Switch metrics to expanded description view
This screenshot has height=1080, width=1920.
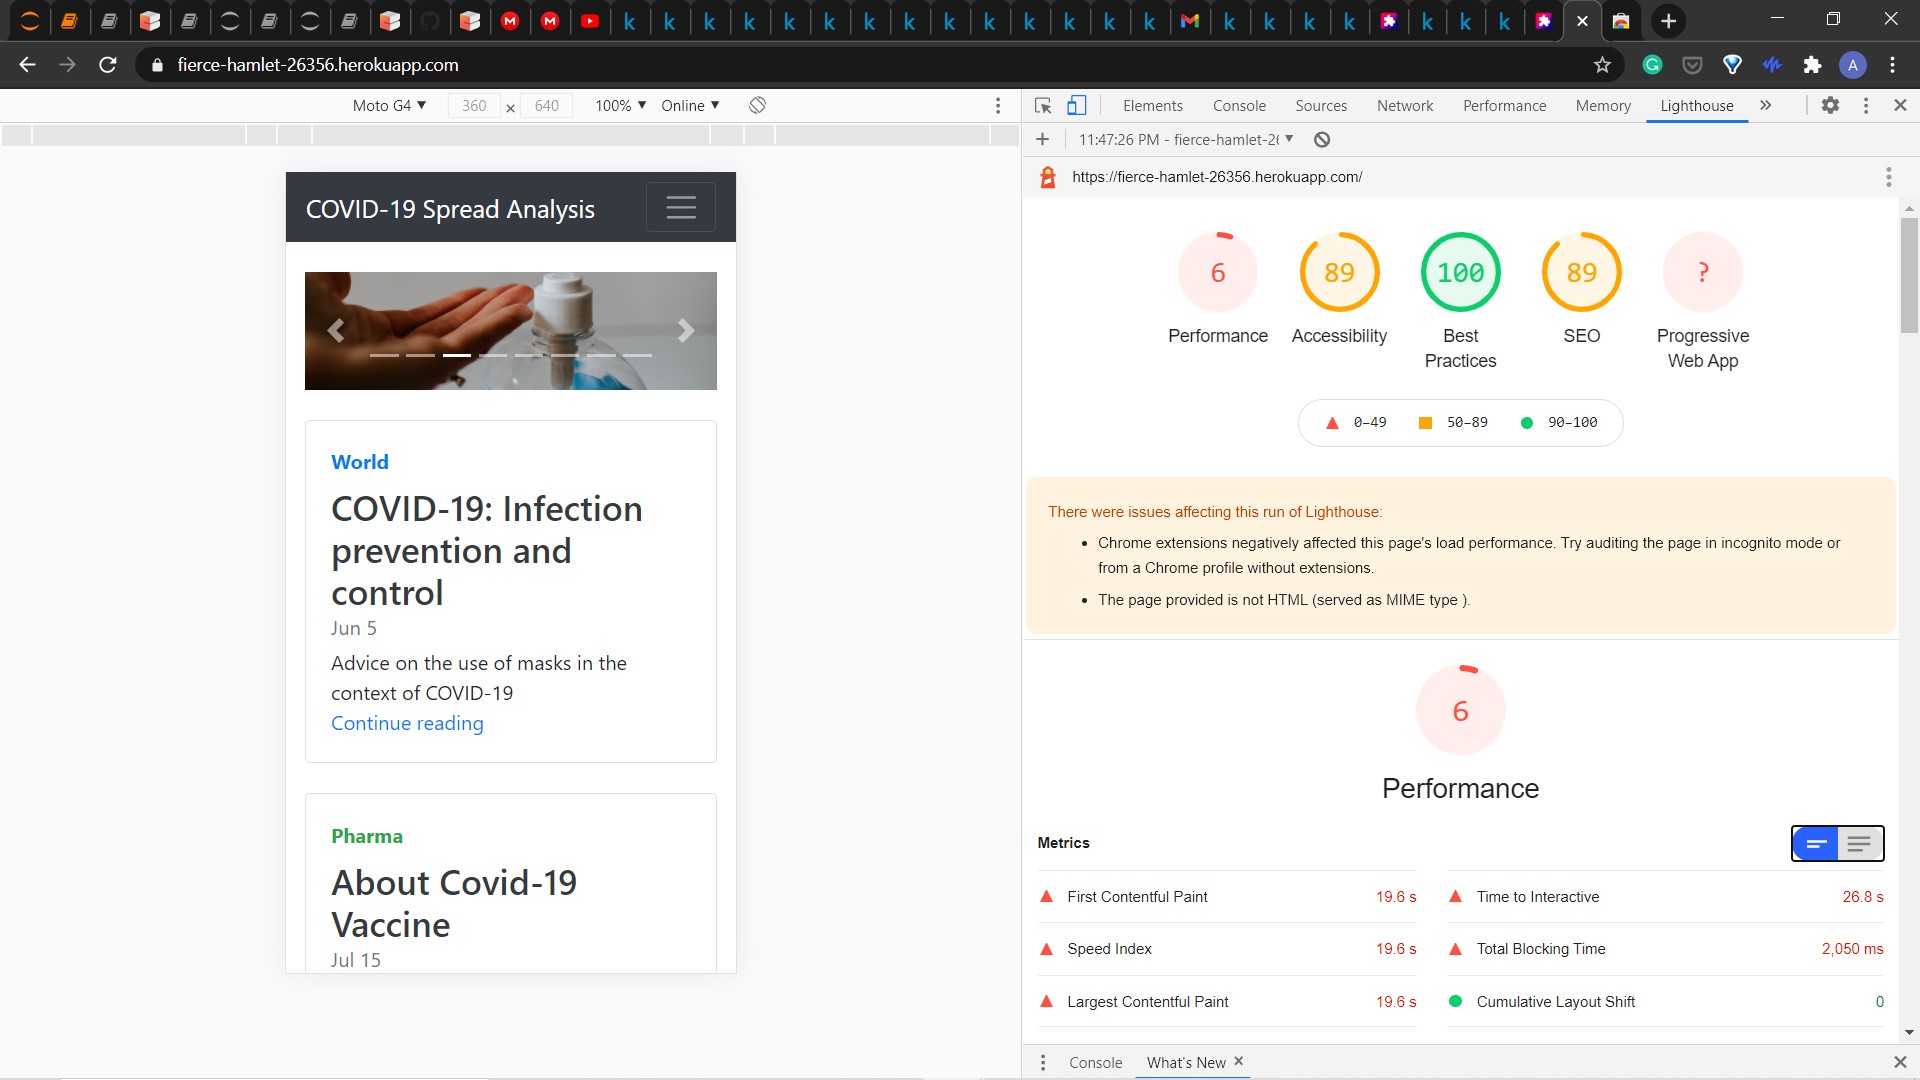click(x=1859, y=844)
